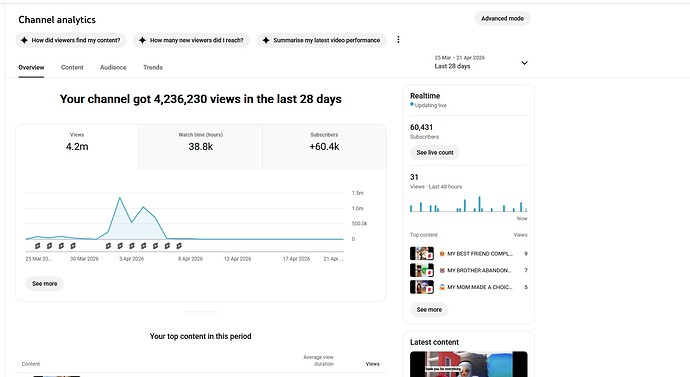Click the emoji icon before "MY BROTHER ABANDON..."

(x=442, y=270)
